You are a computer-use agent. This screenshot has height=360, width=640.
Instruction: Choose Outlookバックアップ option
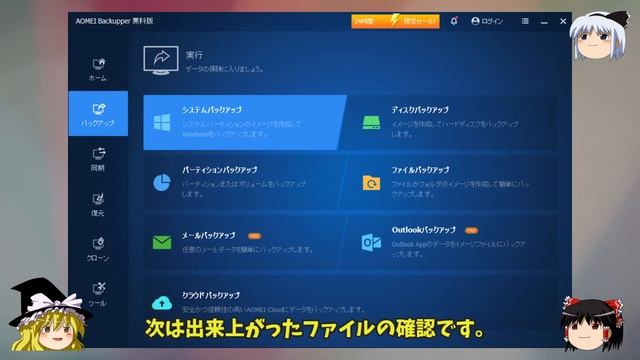(x=448, y=242)
